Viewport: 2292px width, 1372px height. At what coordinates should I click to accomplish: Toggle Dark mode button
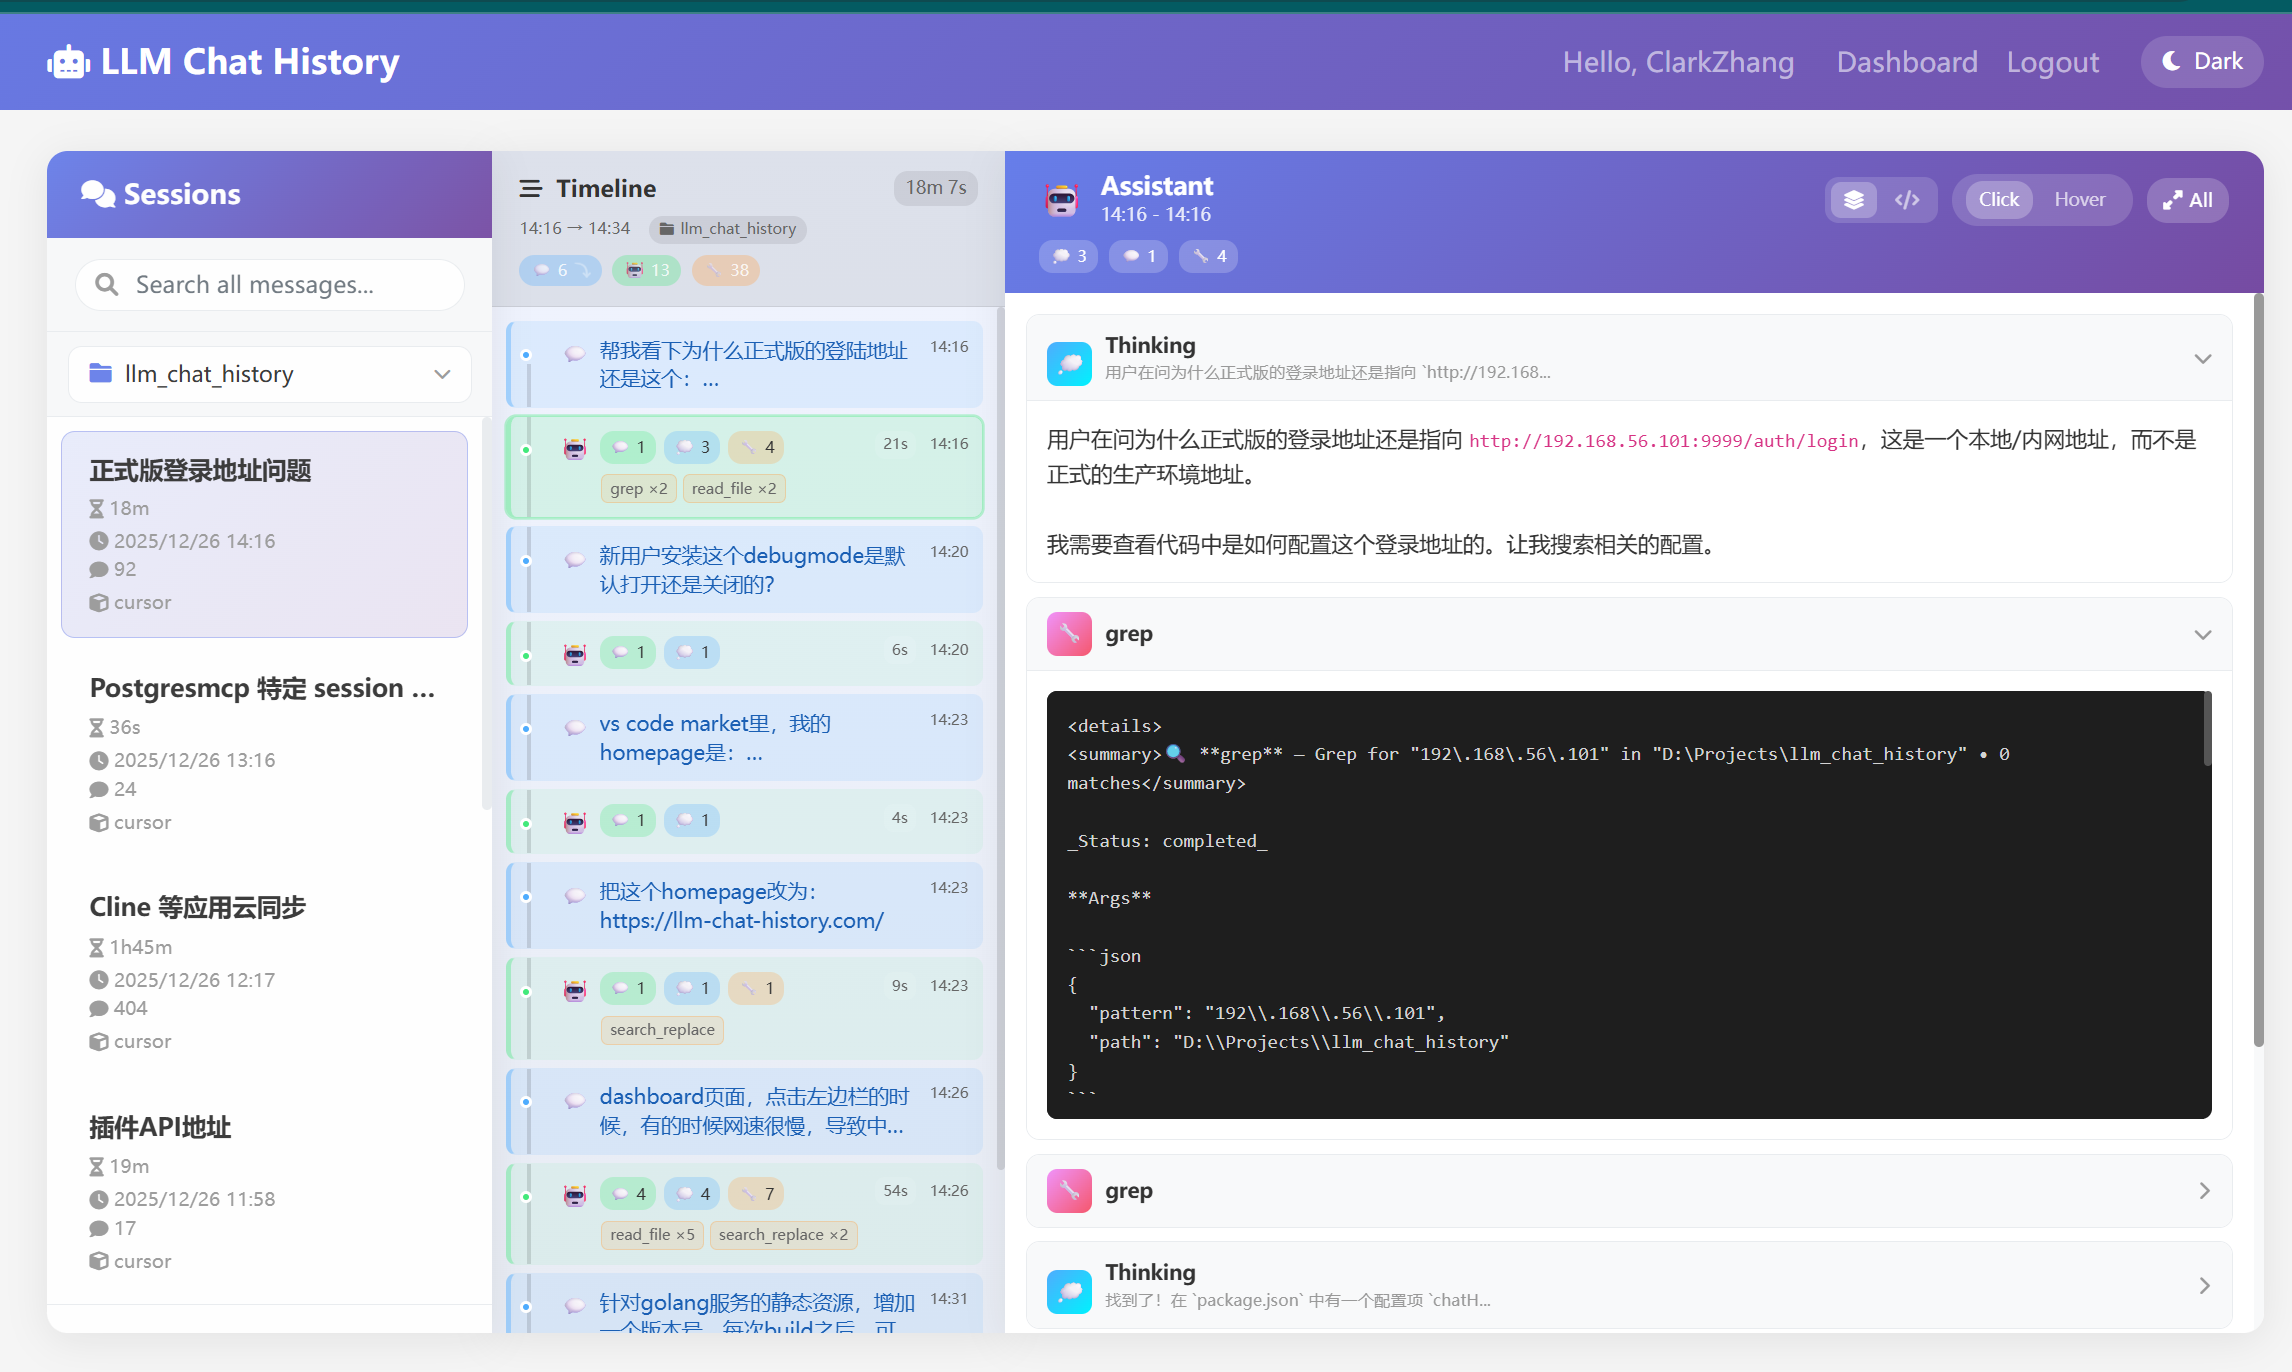2202,62
